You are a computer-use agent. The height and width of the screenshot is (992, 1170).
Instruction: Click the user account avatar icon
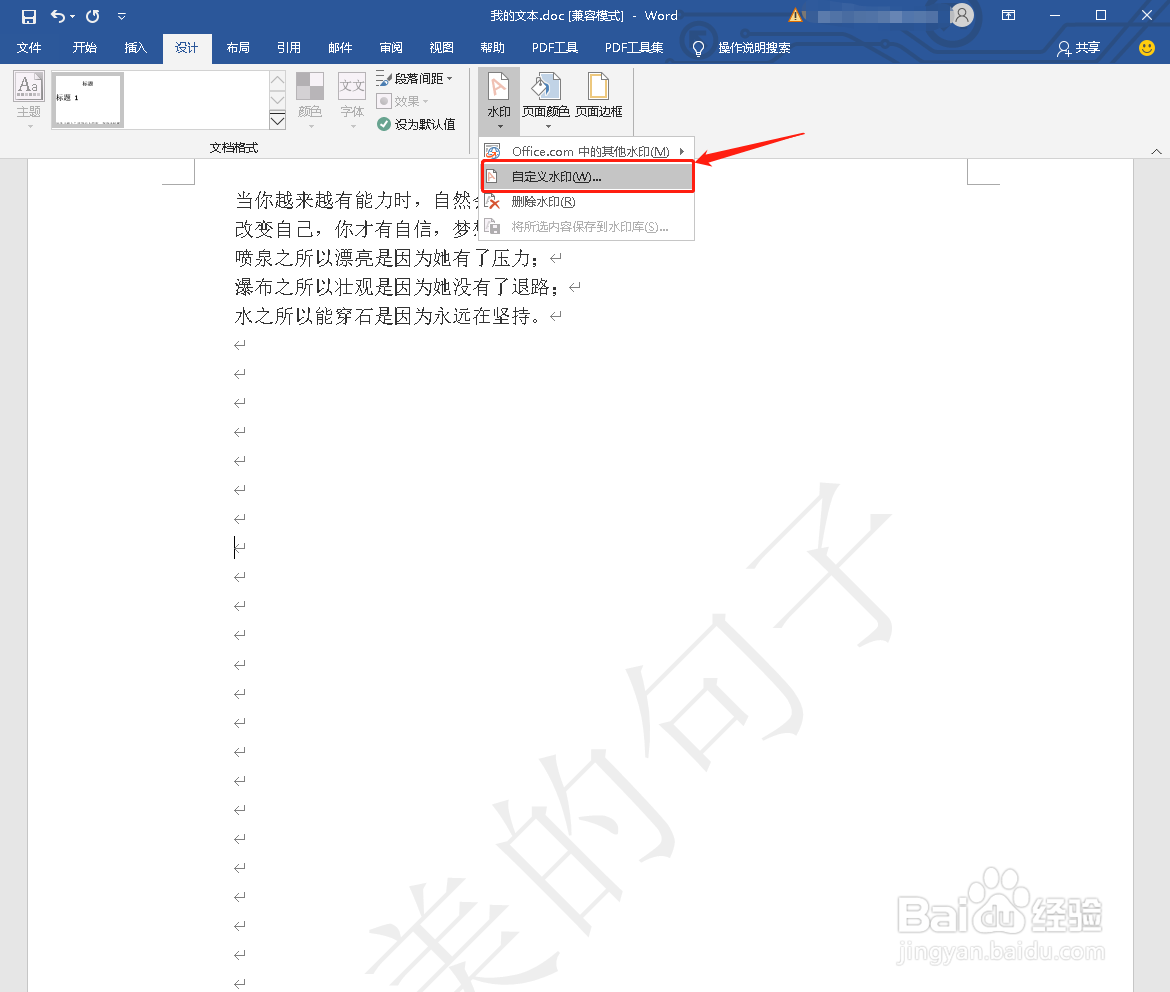tap(962, 15)
